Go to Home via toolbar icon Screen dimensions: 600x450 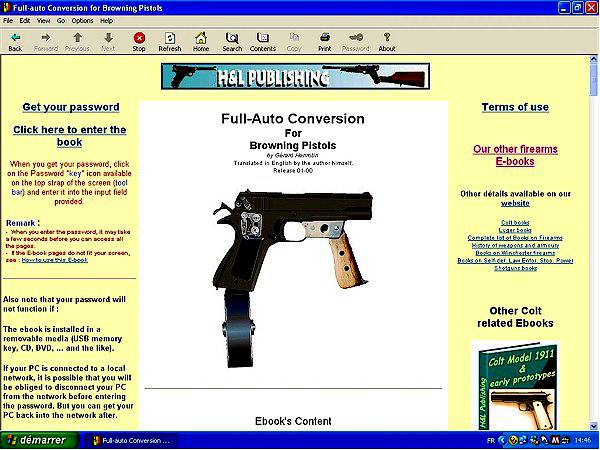click(x=201, y=38)
